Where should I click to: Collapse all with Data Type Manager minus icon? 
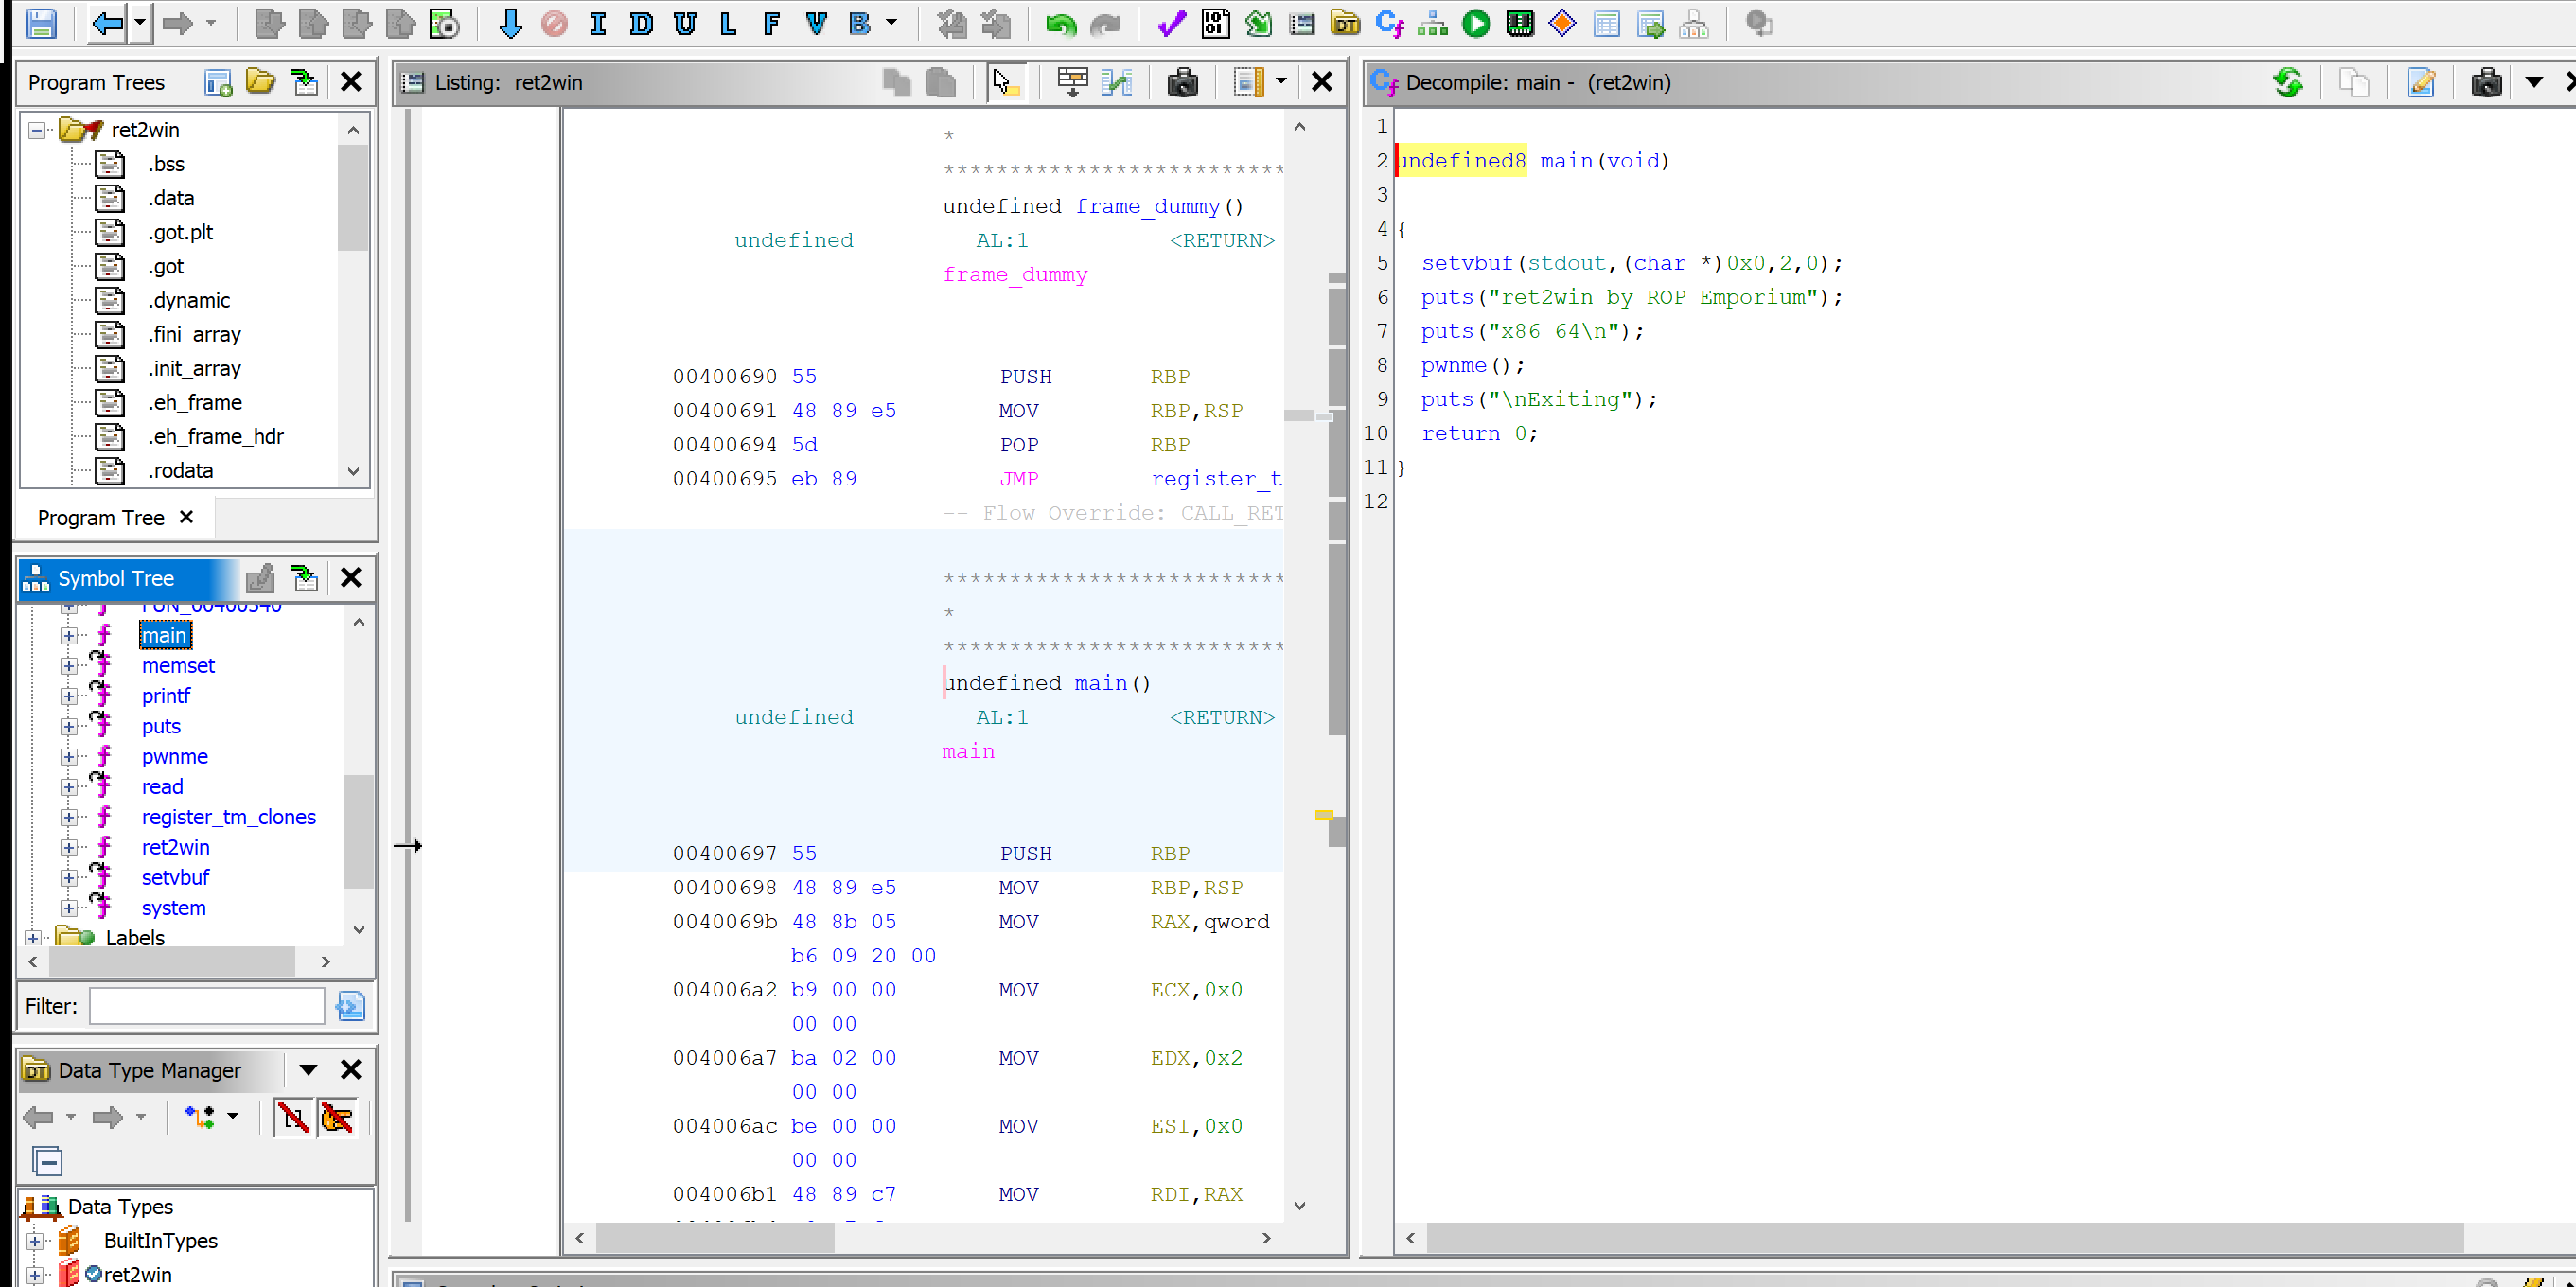click(x=47, y=1161)
